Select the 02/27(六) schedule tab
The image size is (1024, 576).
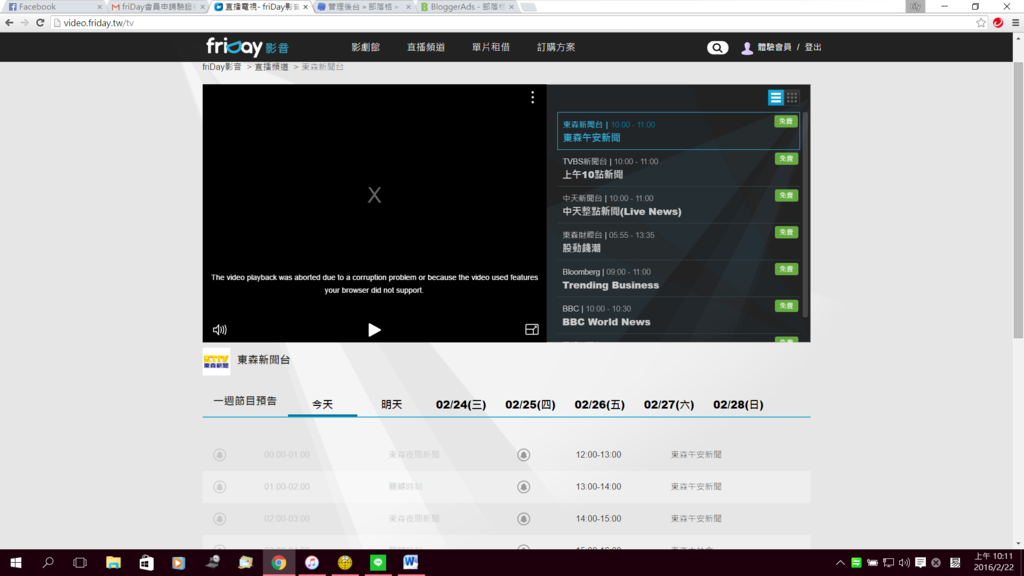(x=669, y=405)
